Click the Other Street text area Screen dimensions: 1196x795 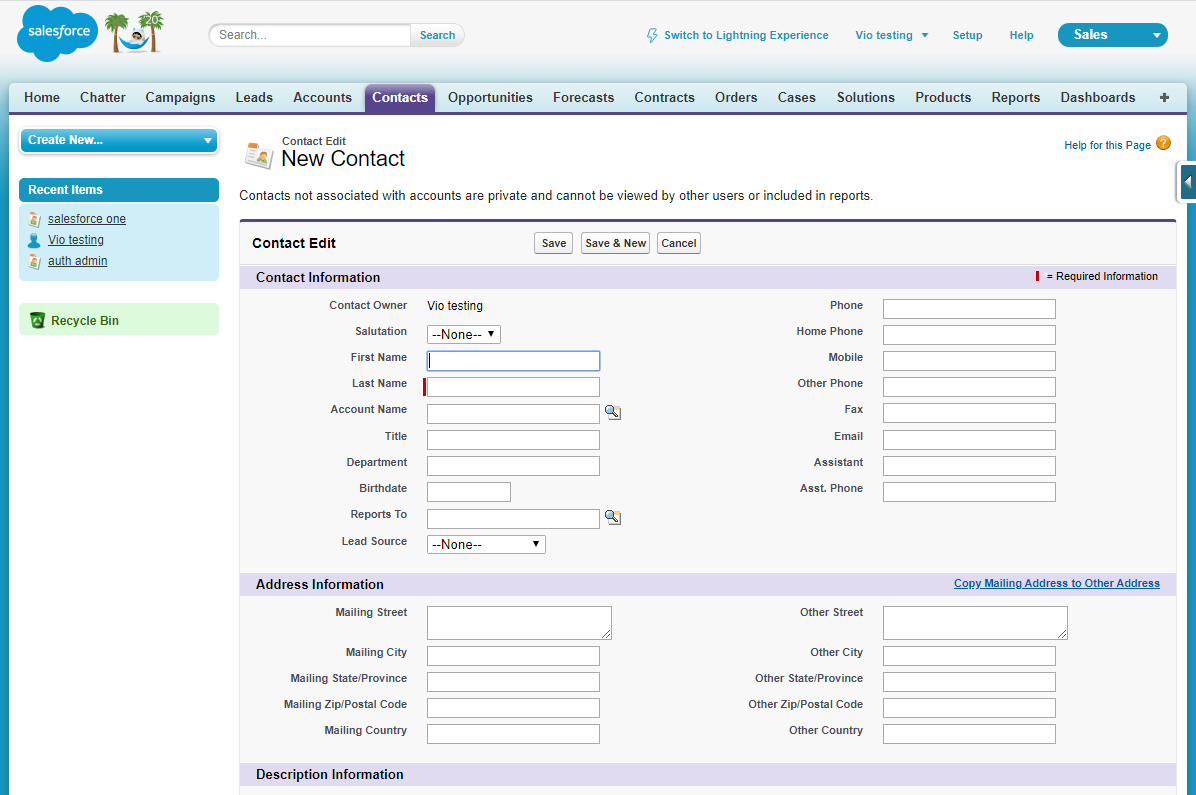pyautogui.click(x=975, y=623)
